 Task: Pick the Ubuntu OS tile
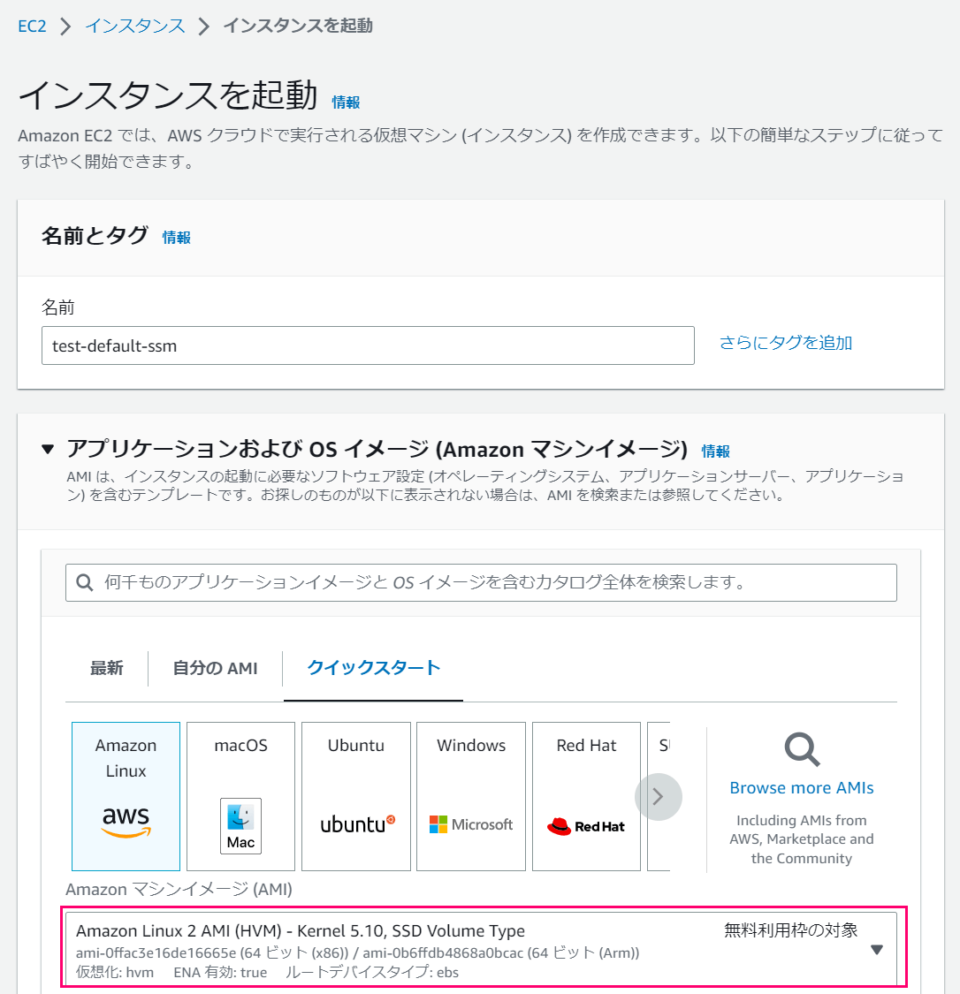click(356, 796)
